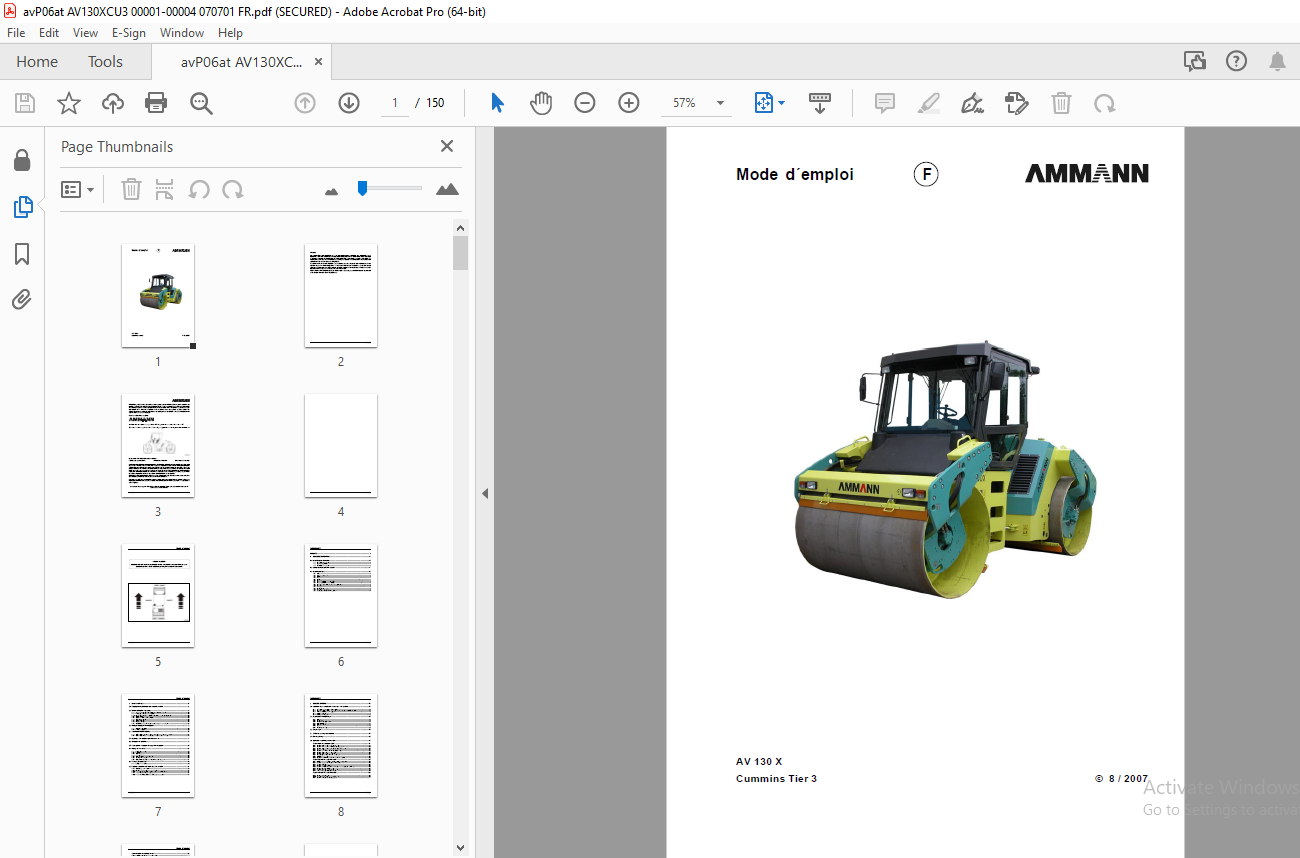The image size is (1300, 858).
Task: Click the insert page break icon in thumbnails panel
Action: [x=165, y=189]
